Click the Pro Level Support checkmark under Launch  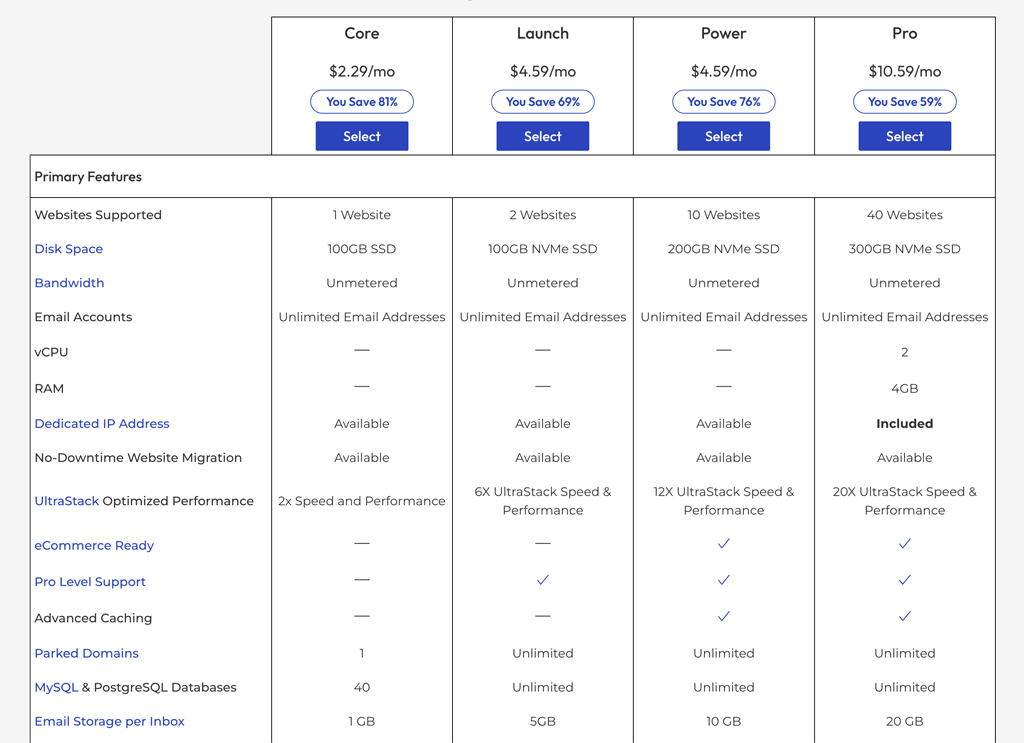[x=542, y=580]
